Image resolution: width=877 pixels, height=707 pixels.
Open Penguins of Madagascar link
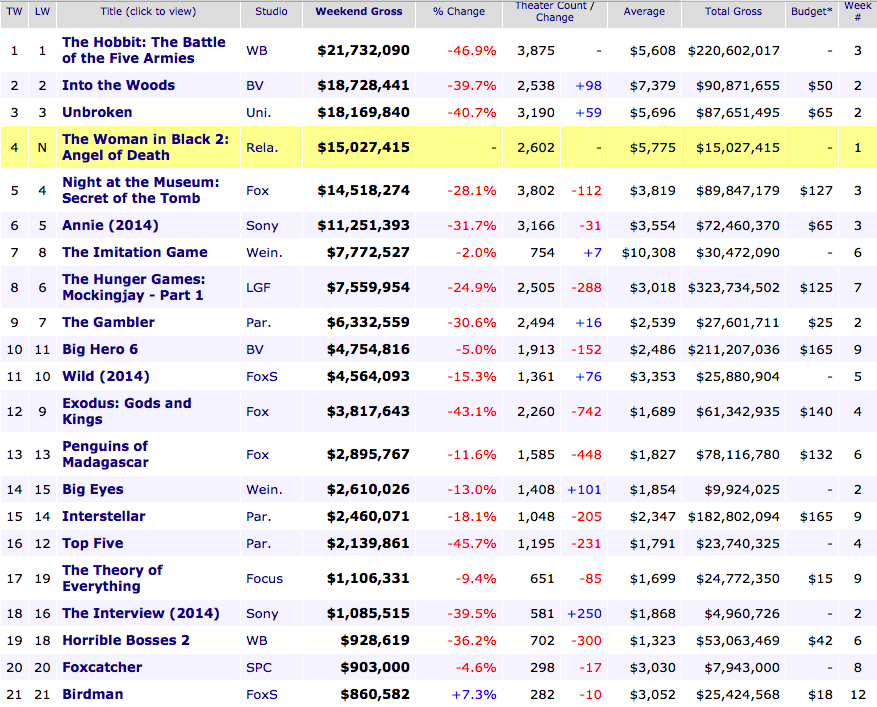(105, 454)
